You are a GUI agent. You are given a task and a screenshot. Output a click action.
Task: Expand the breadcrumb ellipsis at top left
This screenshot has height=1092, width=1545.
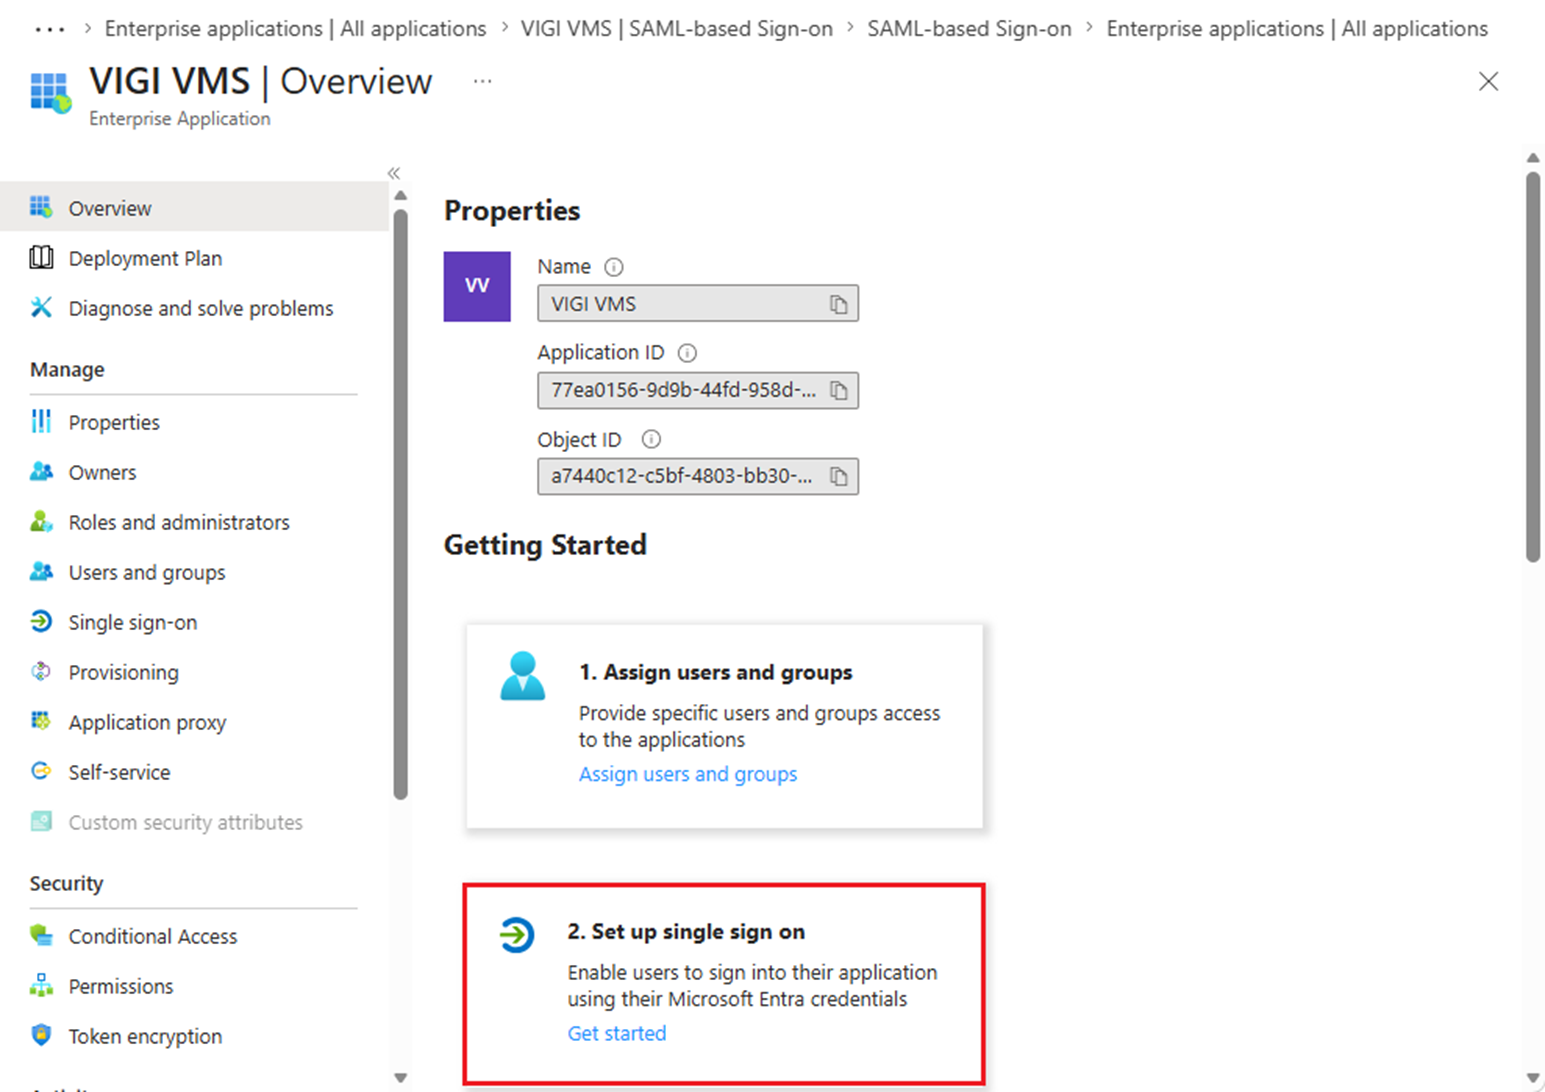coord(49,29)
